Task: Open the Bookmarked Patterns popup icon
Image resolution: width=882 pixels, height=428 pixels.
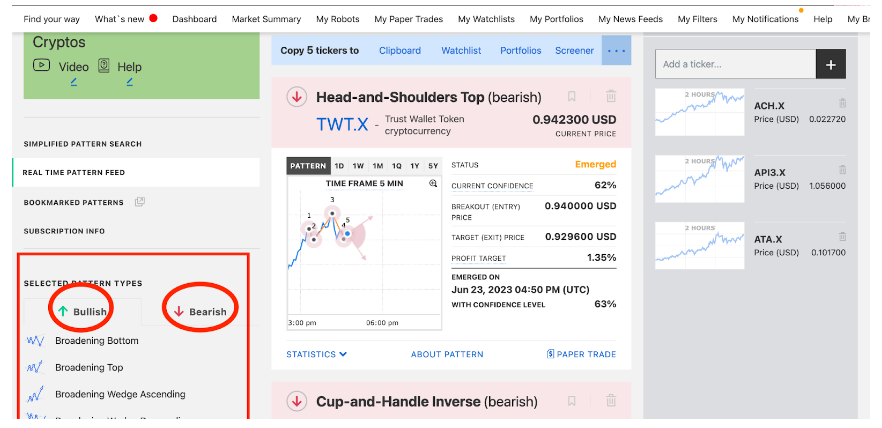Action: pos(140,202)
